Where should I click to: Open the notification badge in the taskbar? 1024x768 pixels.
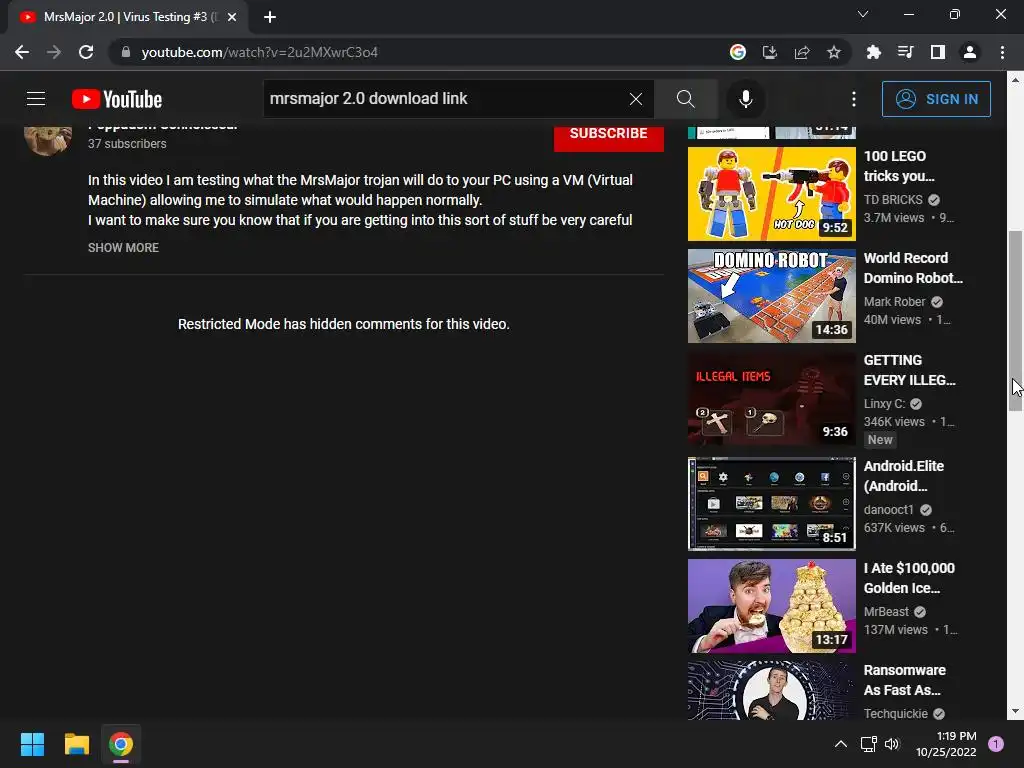(x=996, y=744)
